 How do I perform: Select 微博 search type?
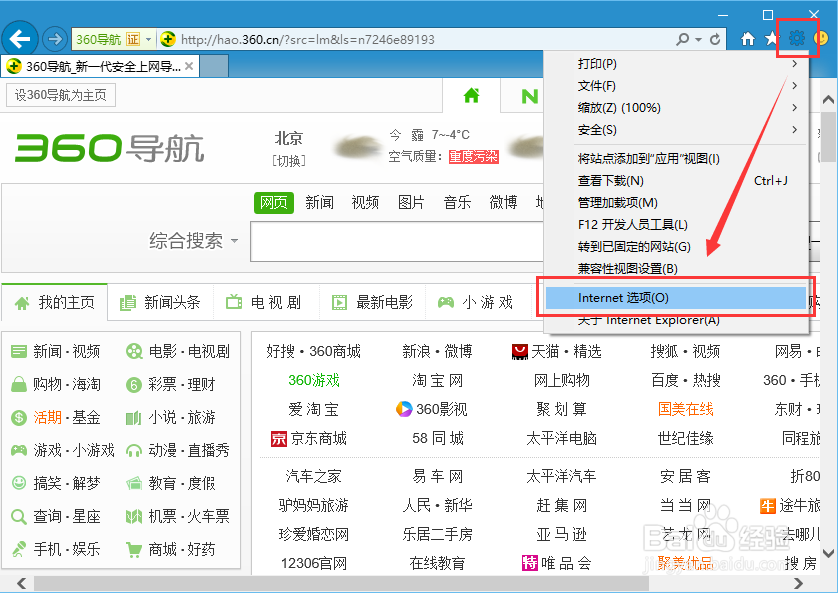click(x=503, y=202)
